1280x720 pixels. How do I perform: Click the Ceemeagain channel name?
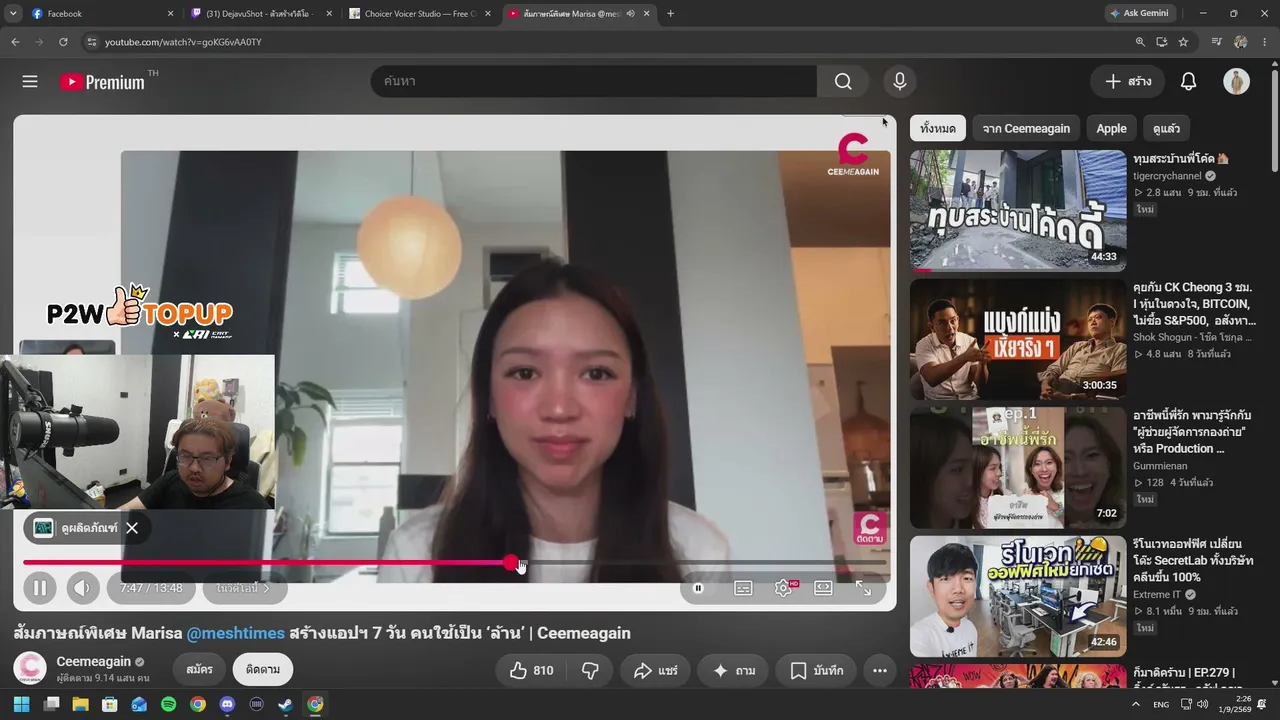[x=93, y=661]
